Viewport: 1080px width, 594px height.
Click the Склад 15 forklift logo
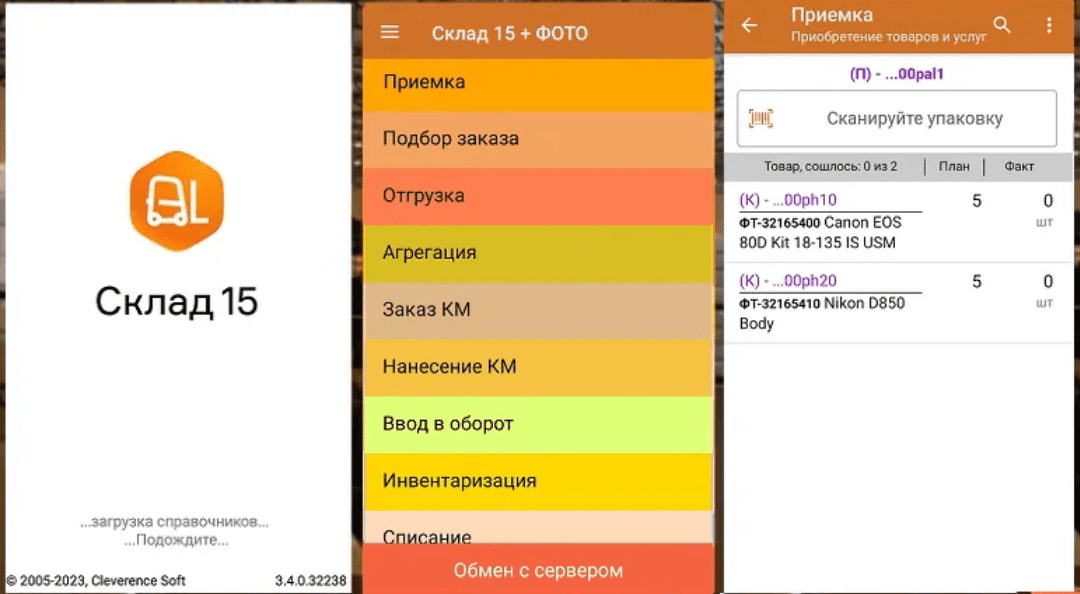click(x=176, y=201)
